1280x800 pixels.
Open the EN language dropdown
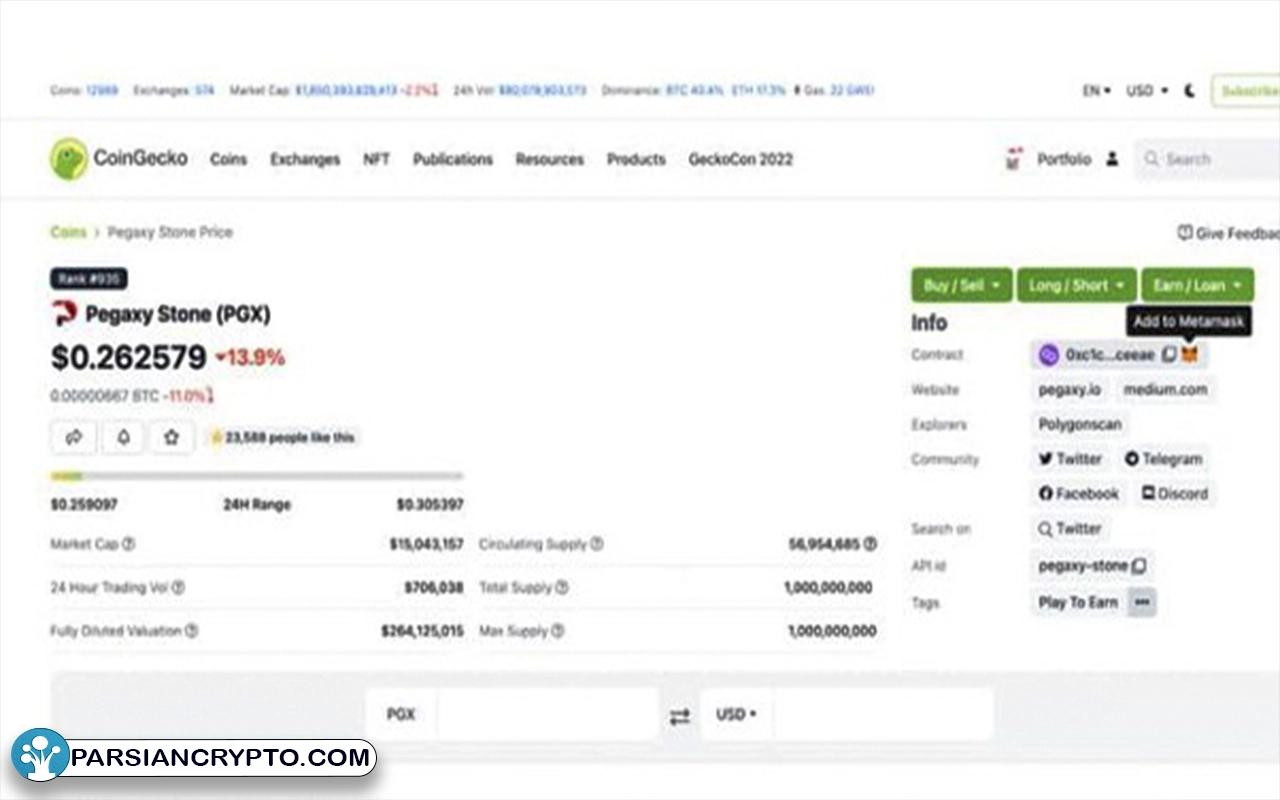[x=1097, y=90]
